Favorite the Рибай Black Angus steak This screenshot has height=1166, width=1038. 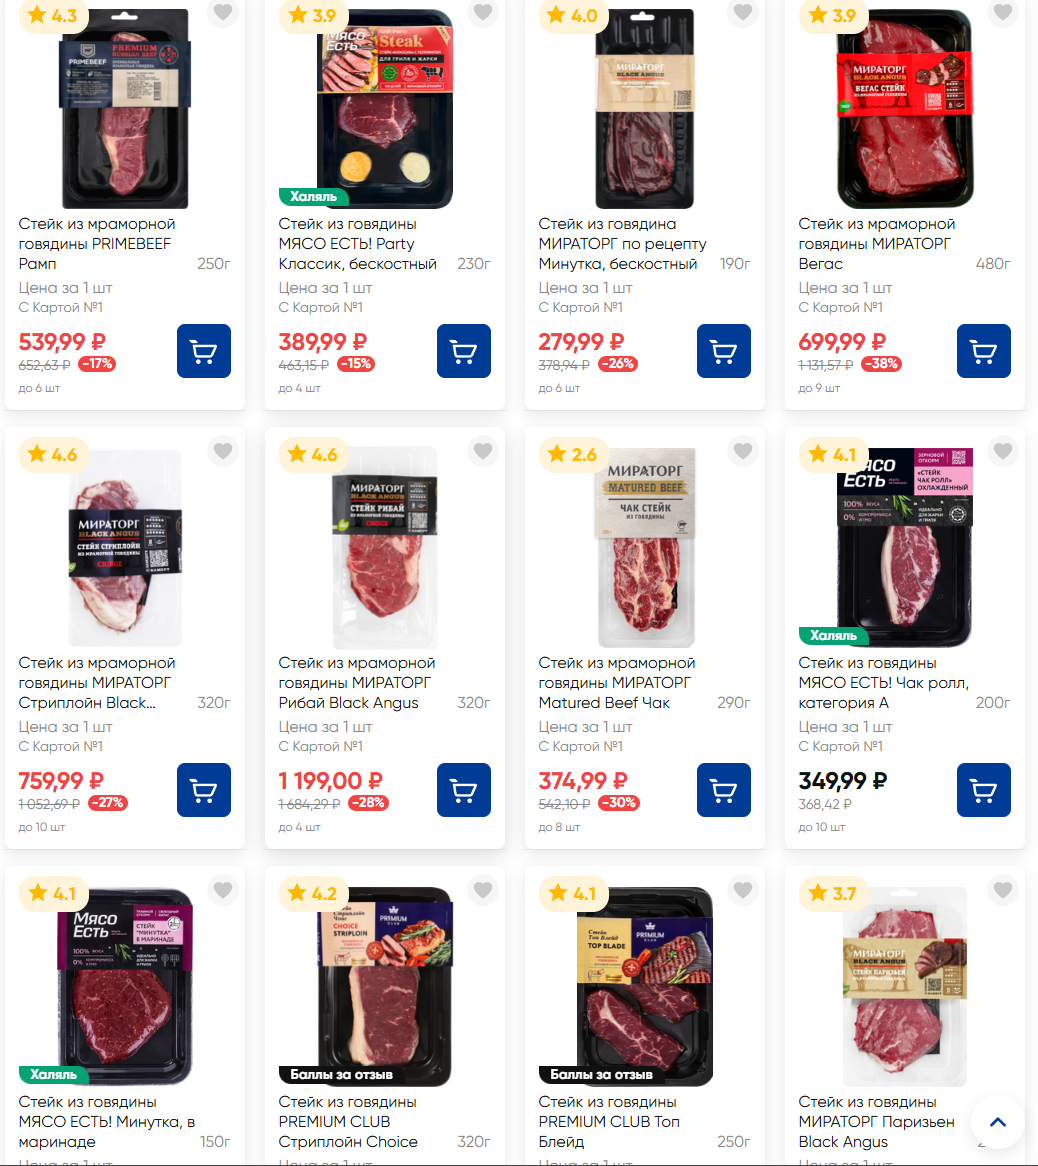pyautogui.click(x=483, y=451)
